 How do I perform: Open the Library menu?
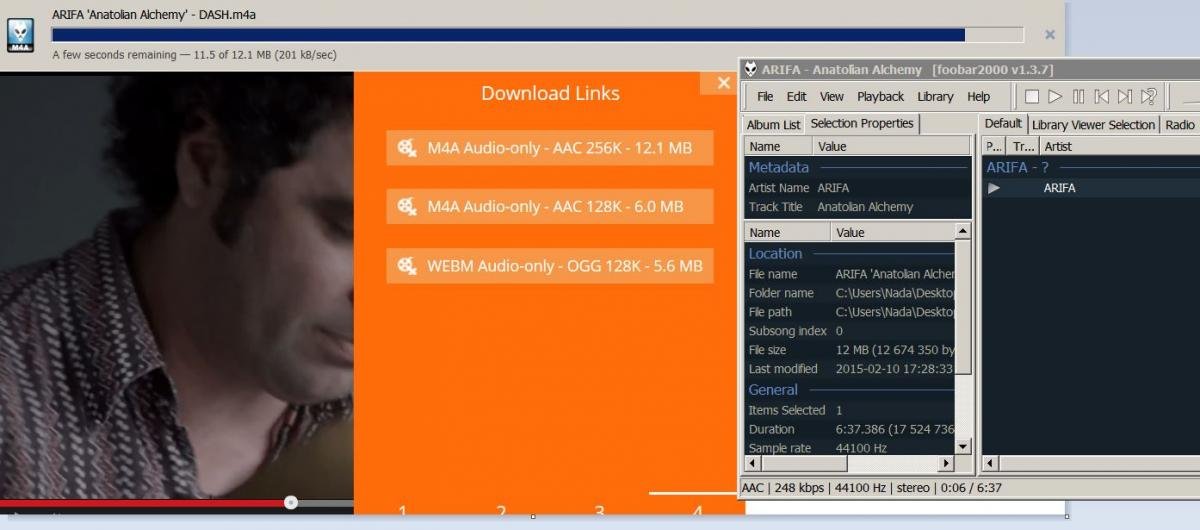(x=935, y=97)
